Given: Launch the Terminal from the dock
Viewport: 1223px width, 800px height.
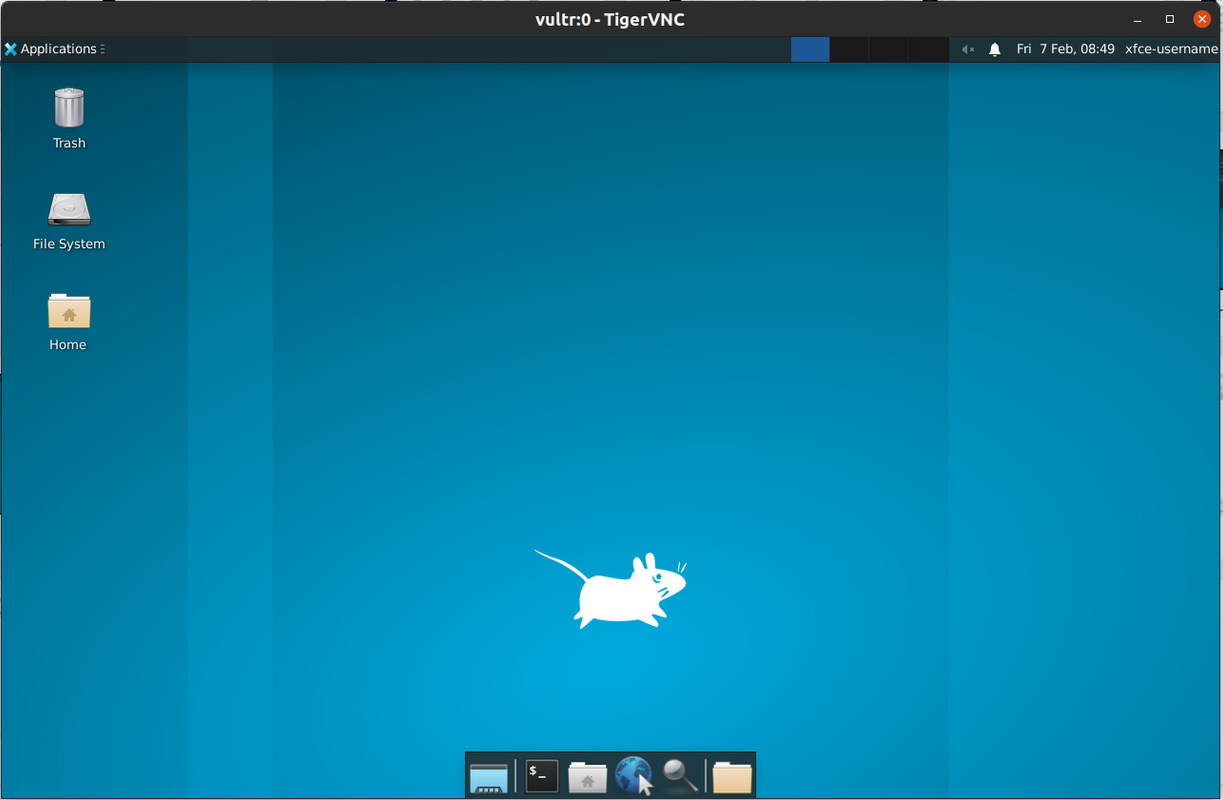Looking at the screenshot, I should 542,776.
